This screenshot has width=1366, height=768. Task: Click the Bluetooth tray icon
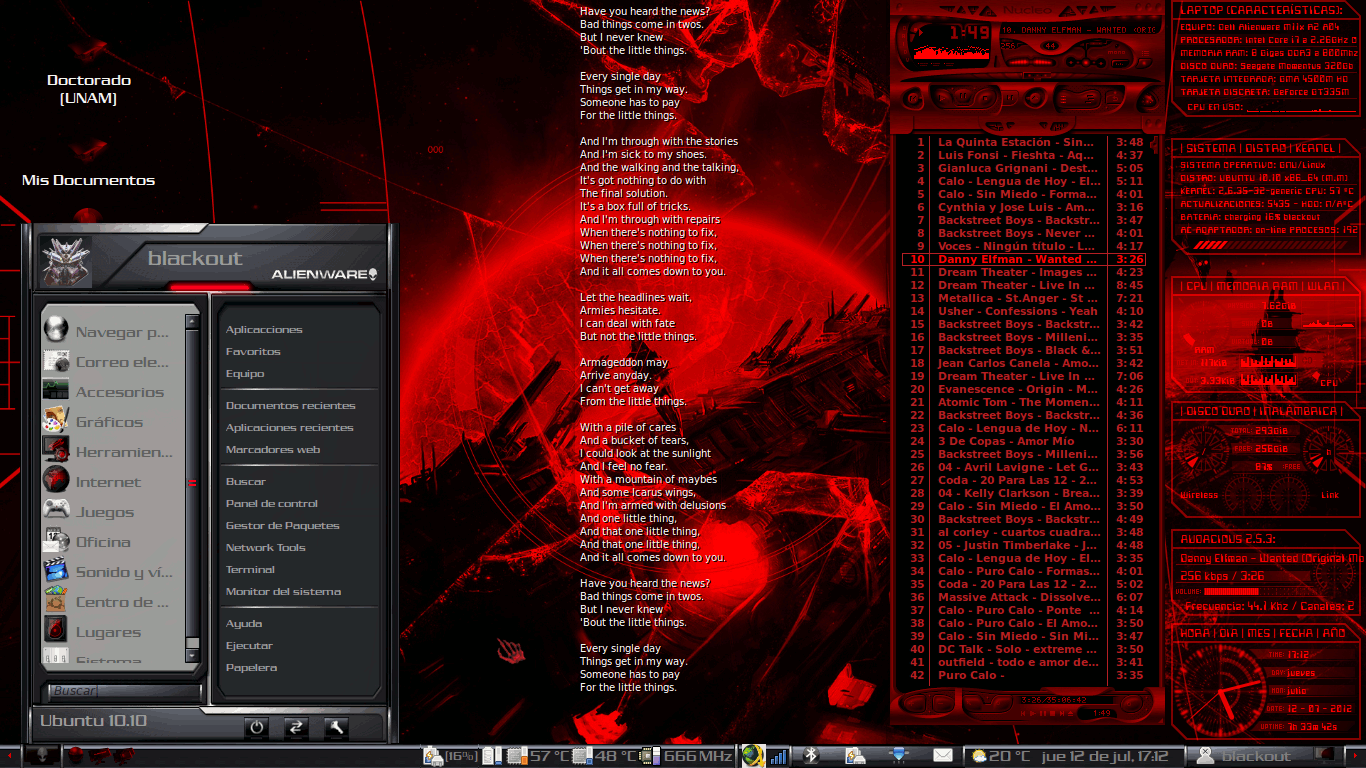tap(811, 756)
